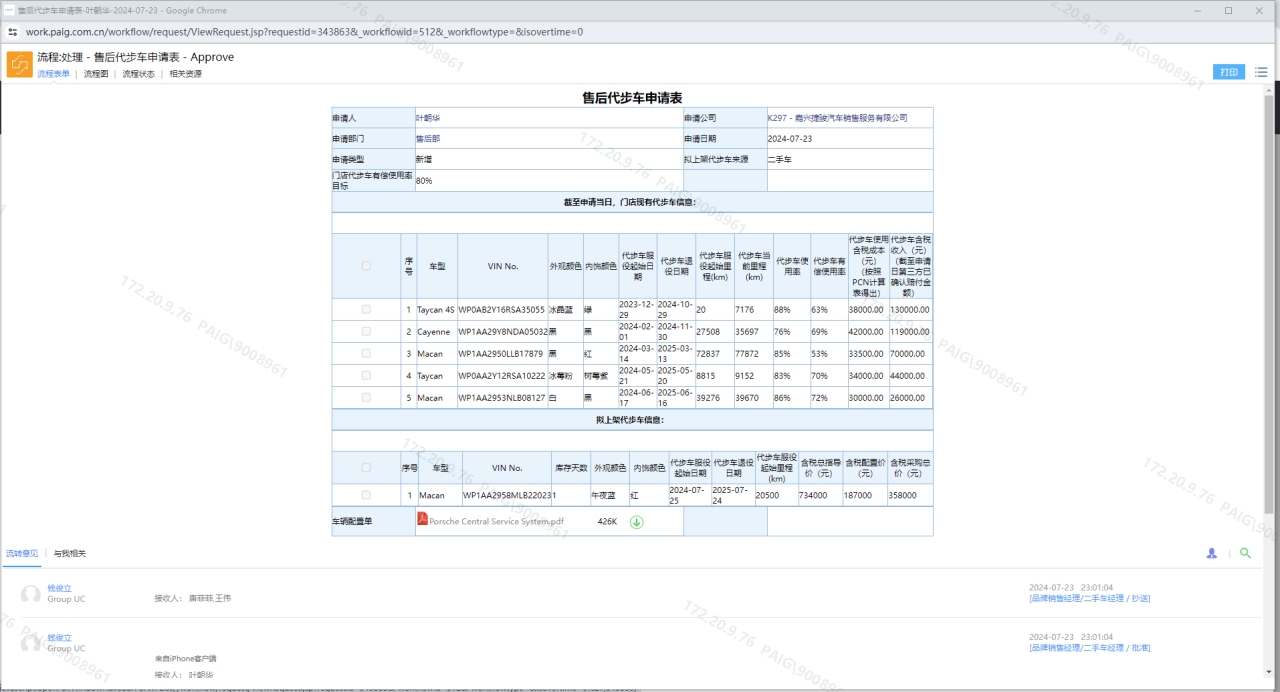
Task: Click the green search magnifier icon
Action: pos(1245,552)
